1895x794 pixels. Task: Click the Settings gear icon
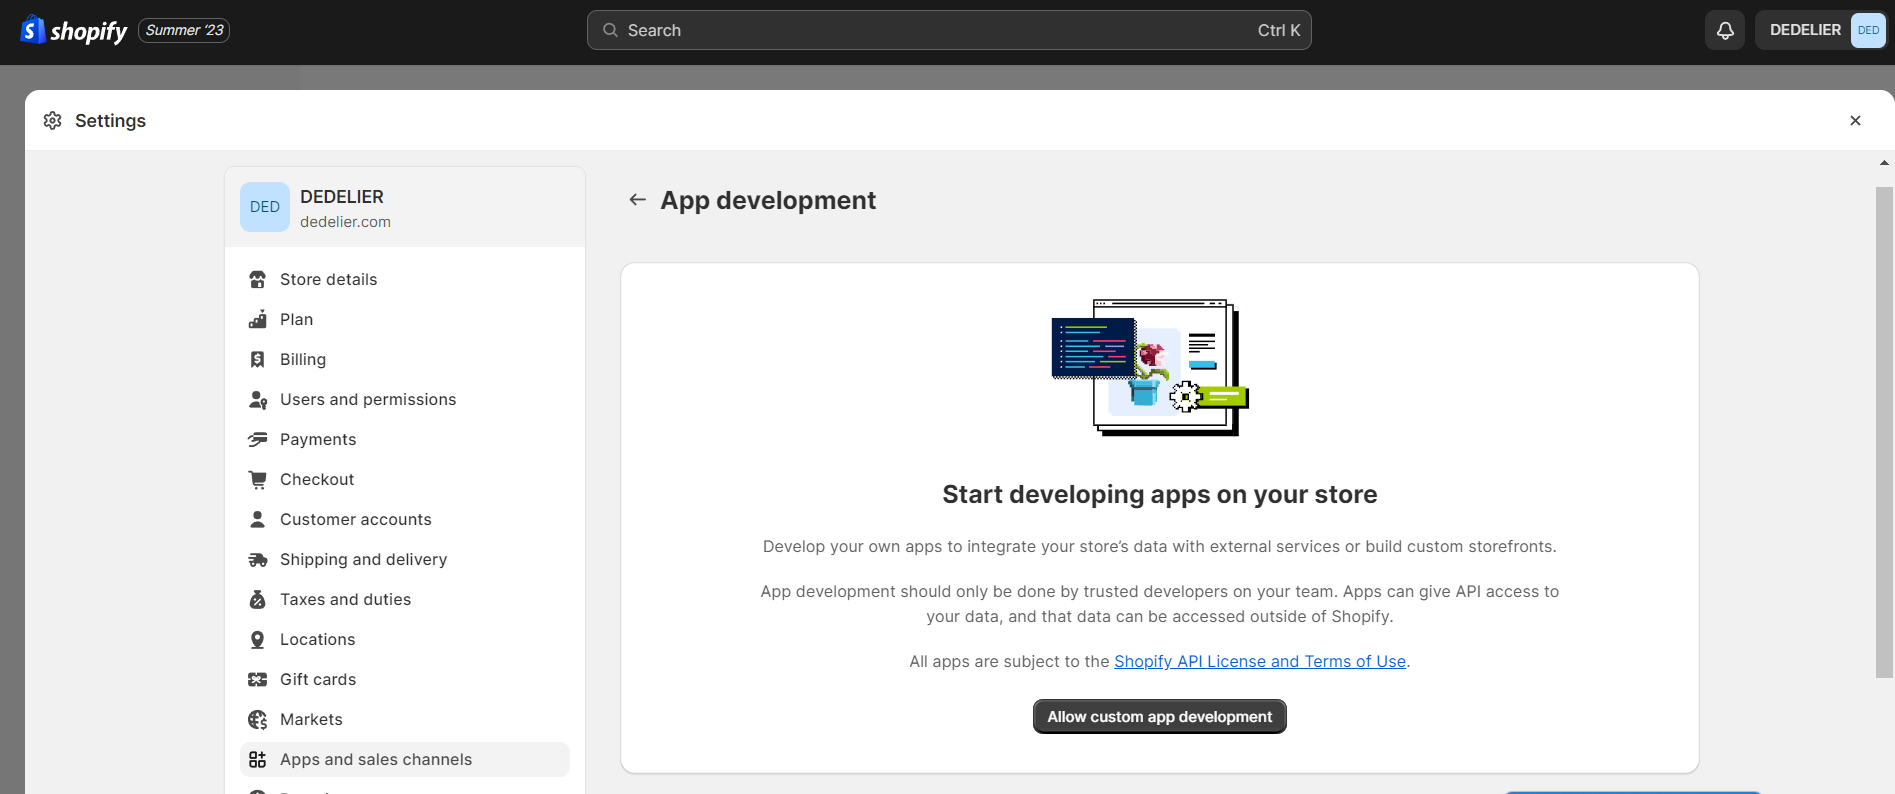(53, 120)
